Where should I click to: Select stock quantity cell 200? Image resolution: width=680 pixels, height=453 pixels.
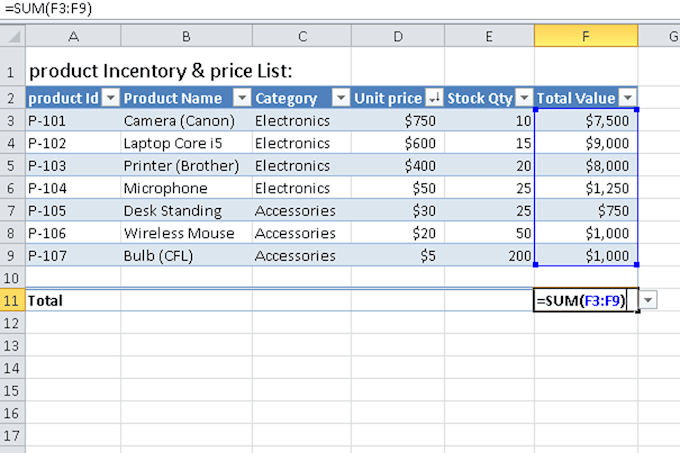[x=489, y=256]
